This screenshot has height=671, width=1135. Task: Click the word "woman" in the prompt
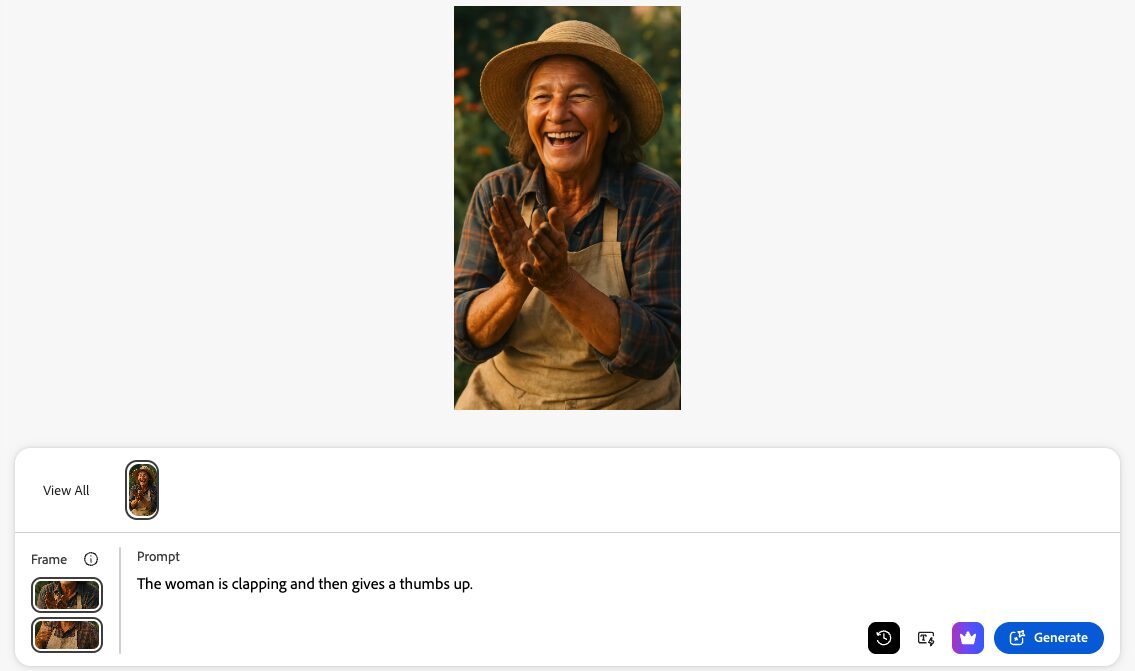click(189, 584)
